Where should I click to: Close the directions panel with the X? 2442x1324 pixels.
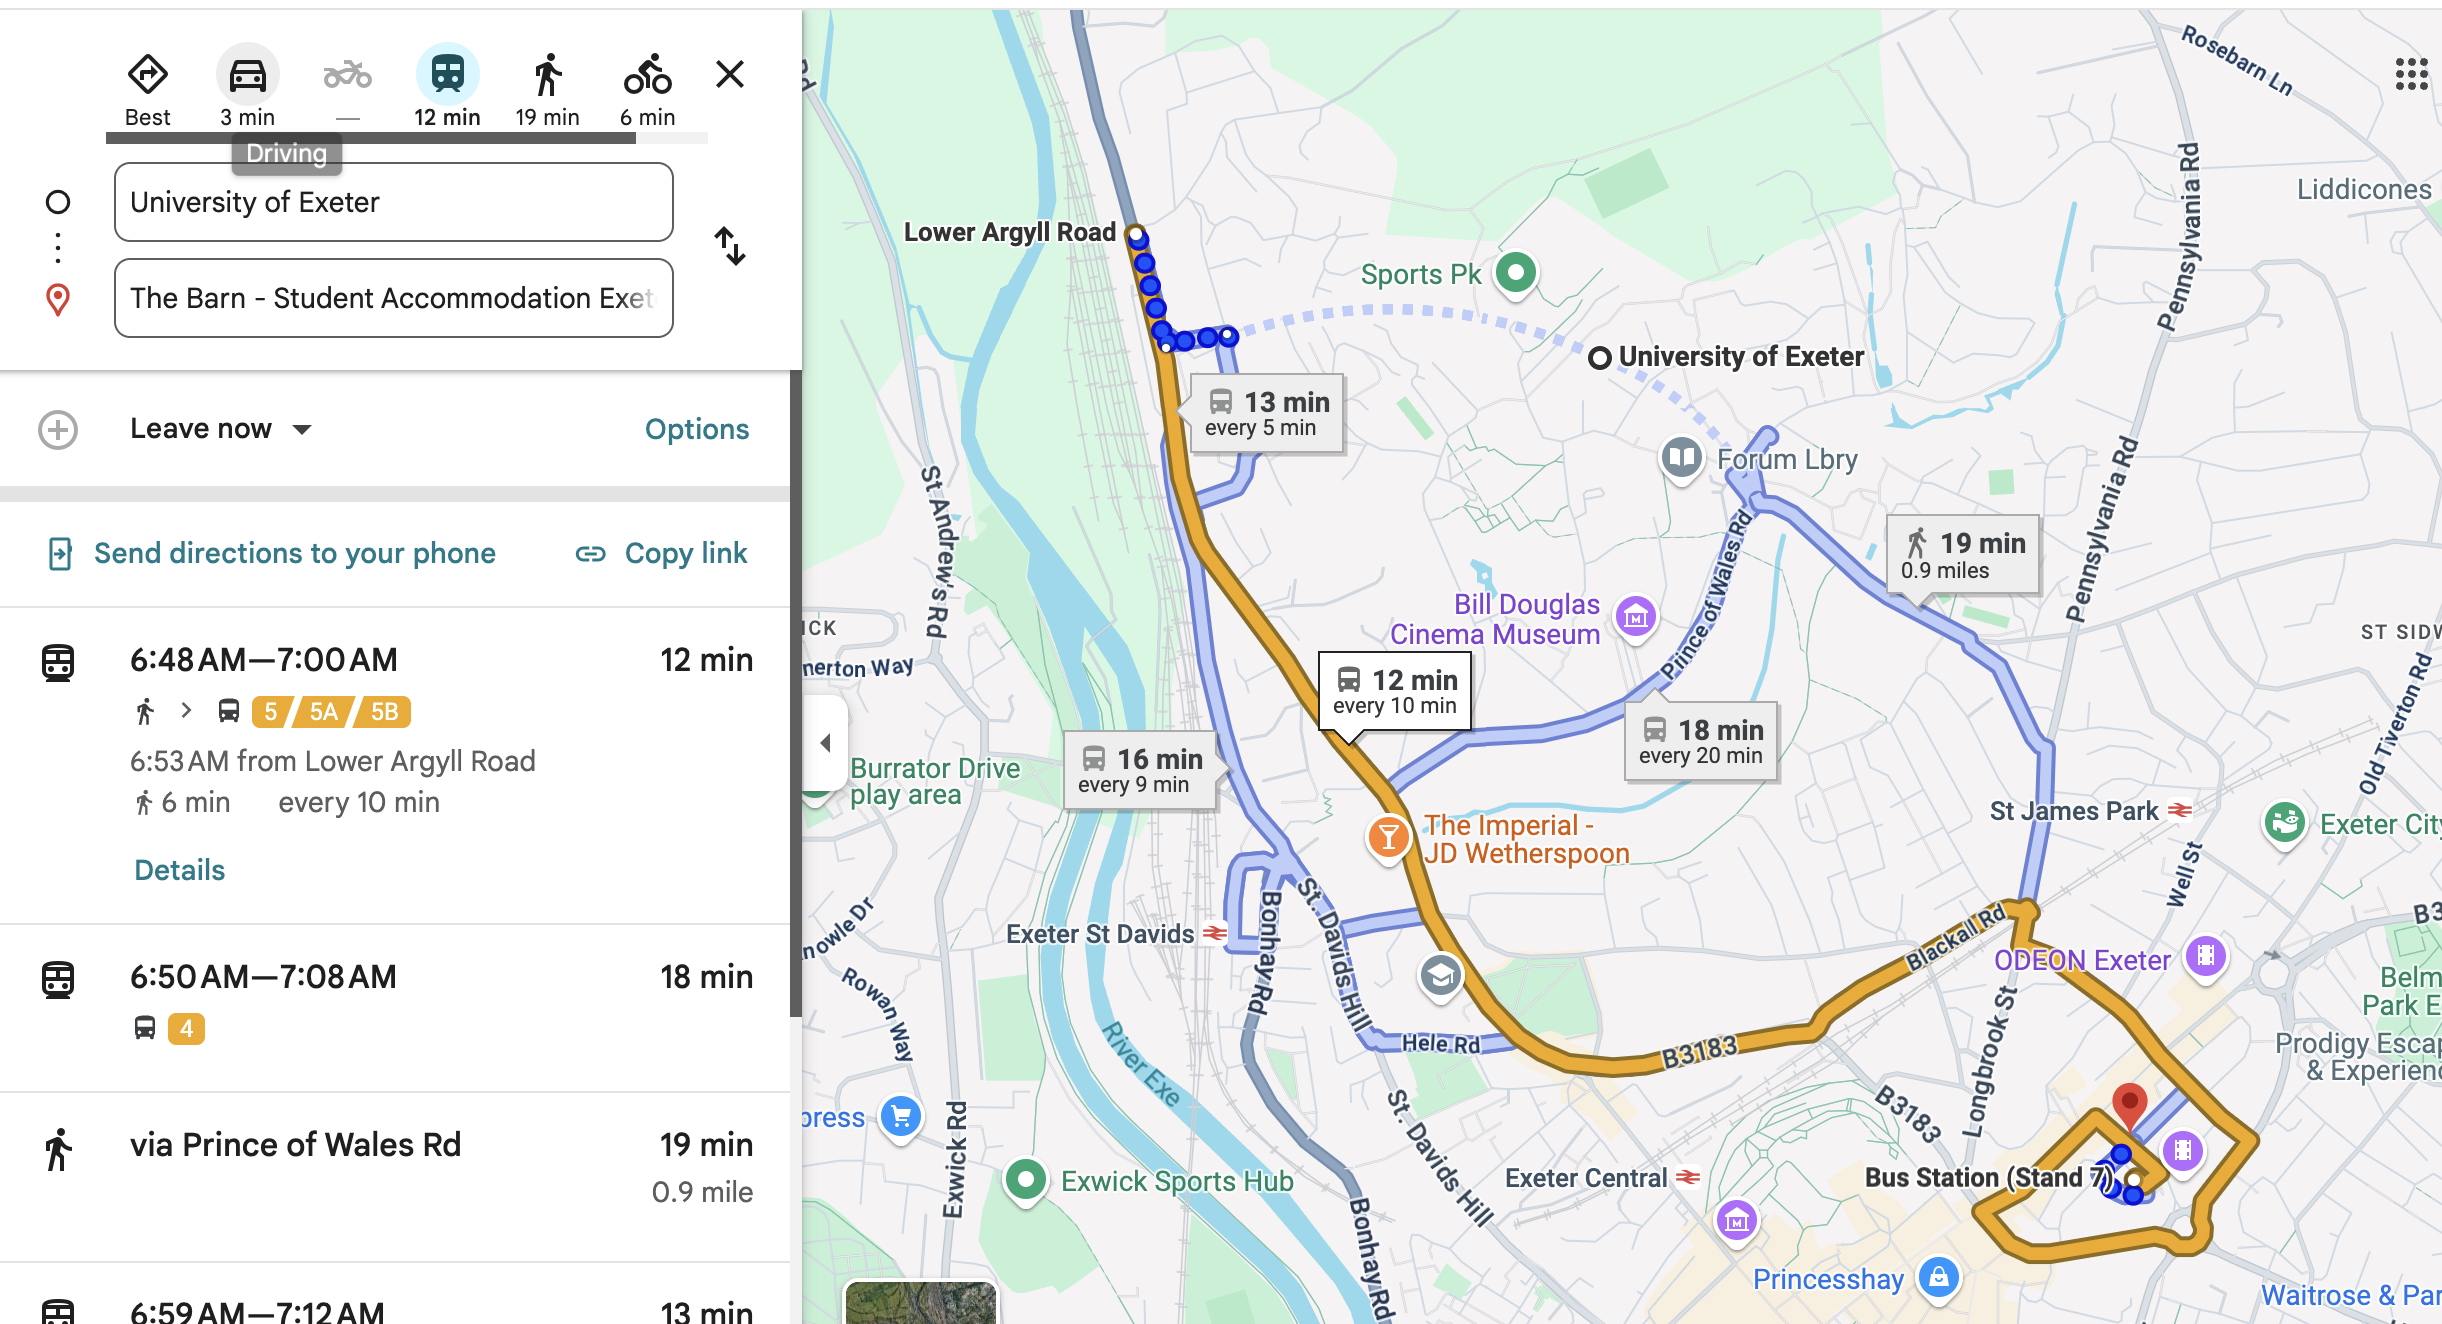(730, 74)
